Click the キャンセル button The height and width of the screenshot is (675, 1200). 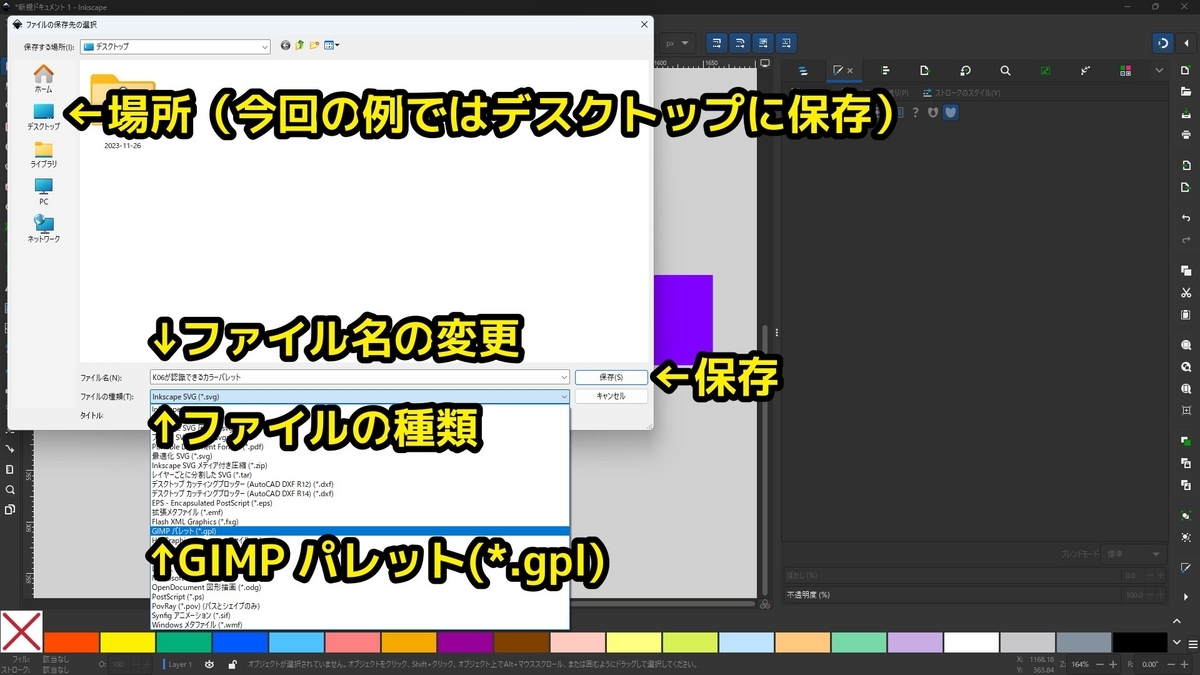pos(610,395)
